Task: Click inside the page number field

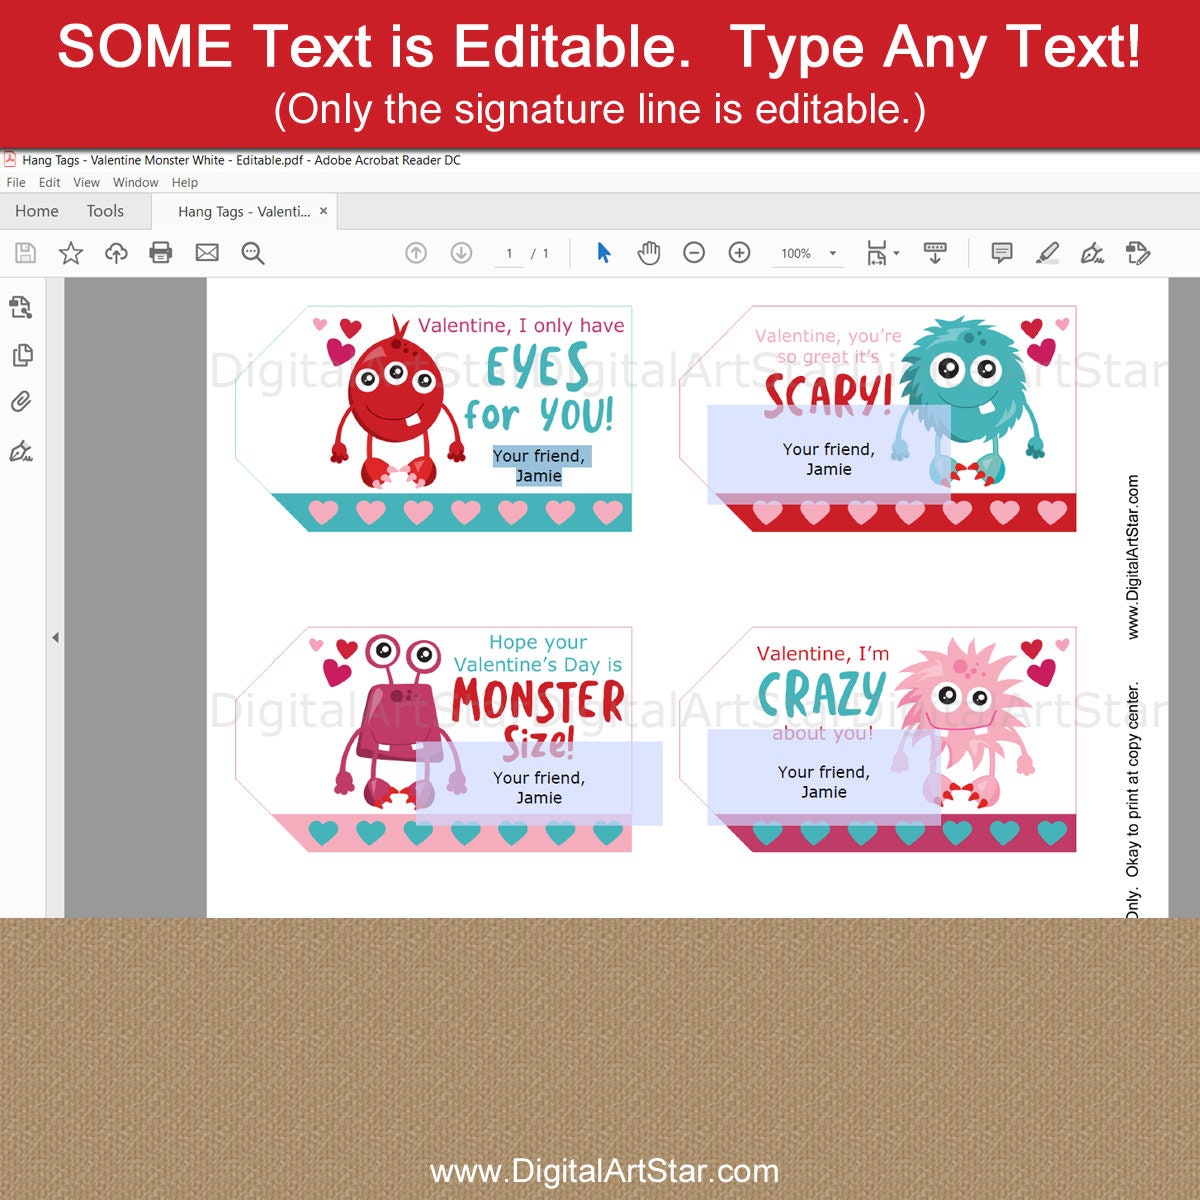Action: pyautogui.click(x=510, y=253)
